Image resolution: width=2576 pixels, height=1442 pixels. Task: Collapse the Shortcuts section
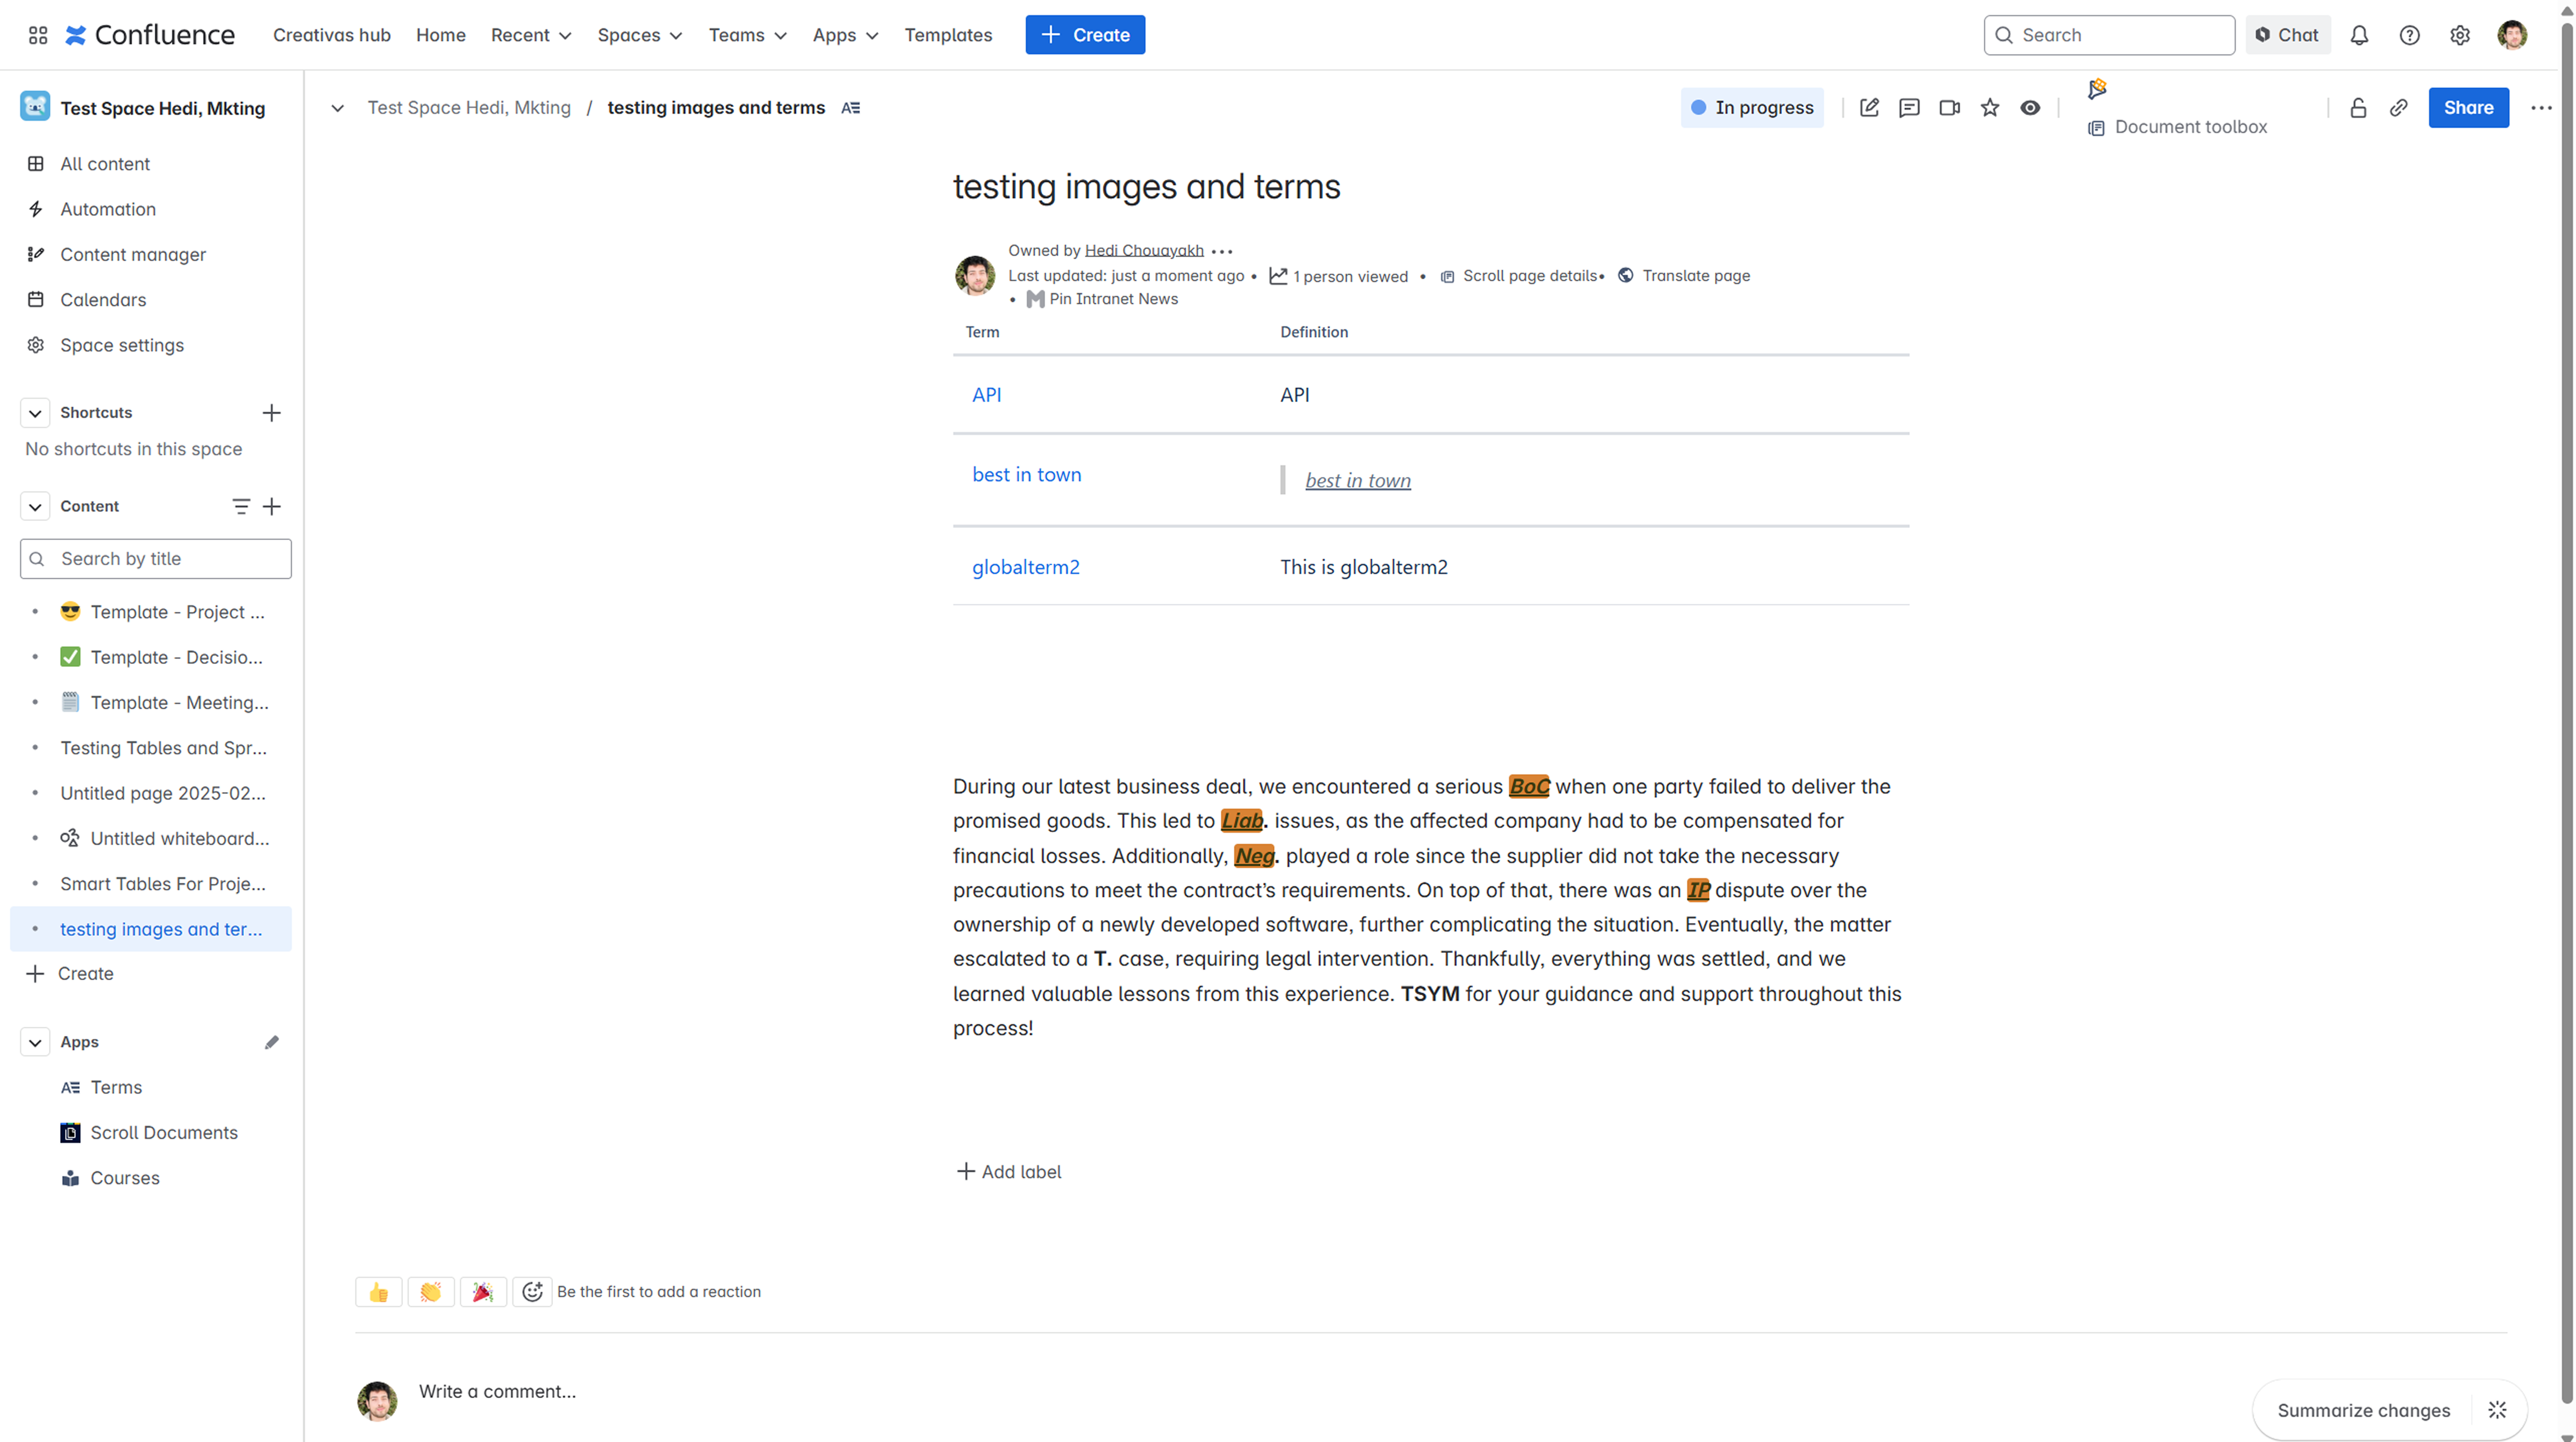tap(35, 413)
